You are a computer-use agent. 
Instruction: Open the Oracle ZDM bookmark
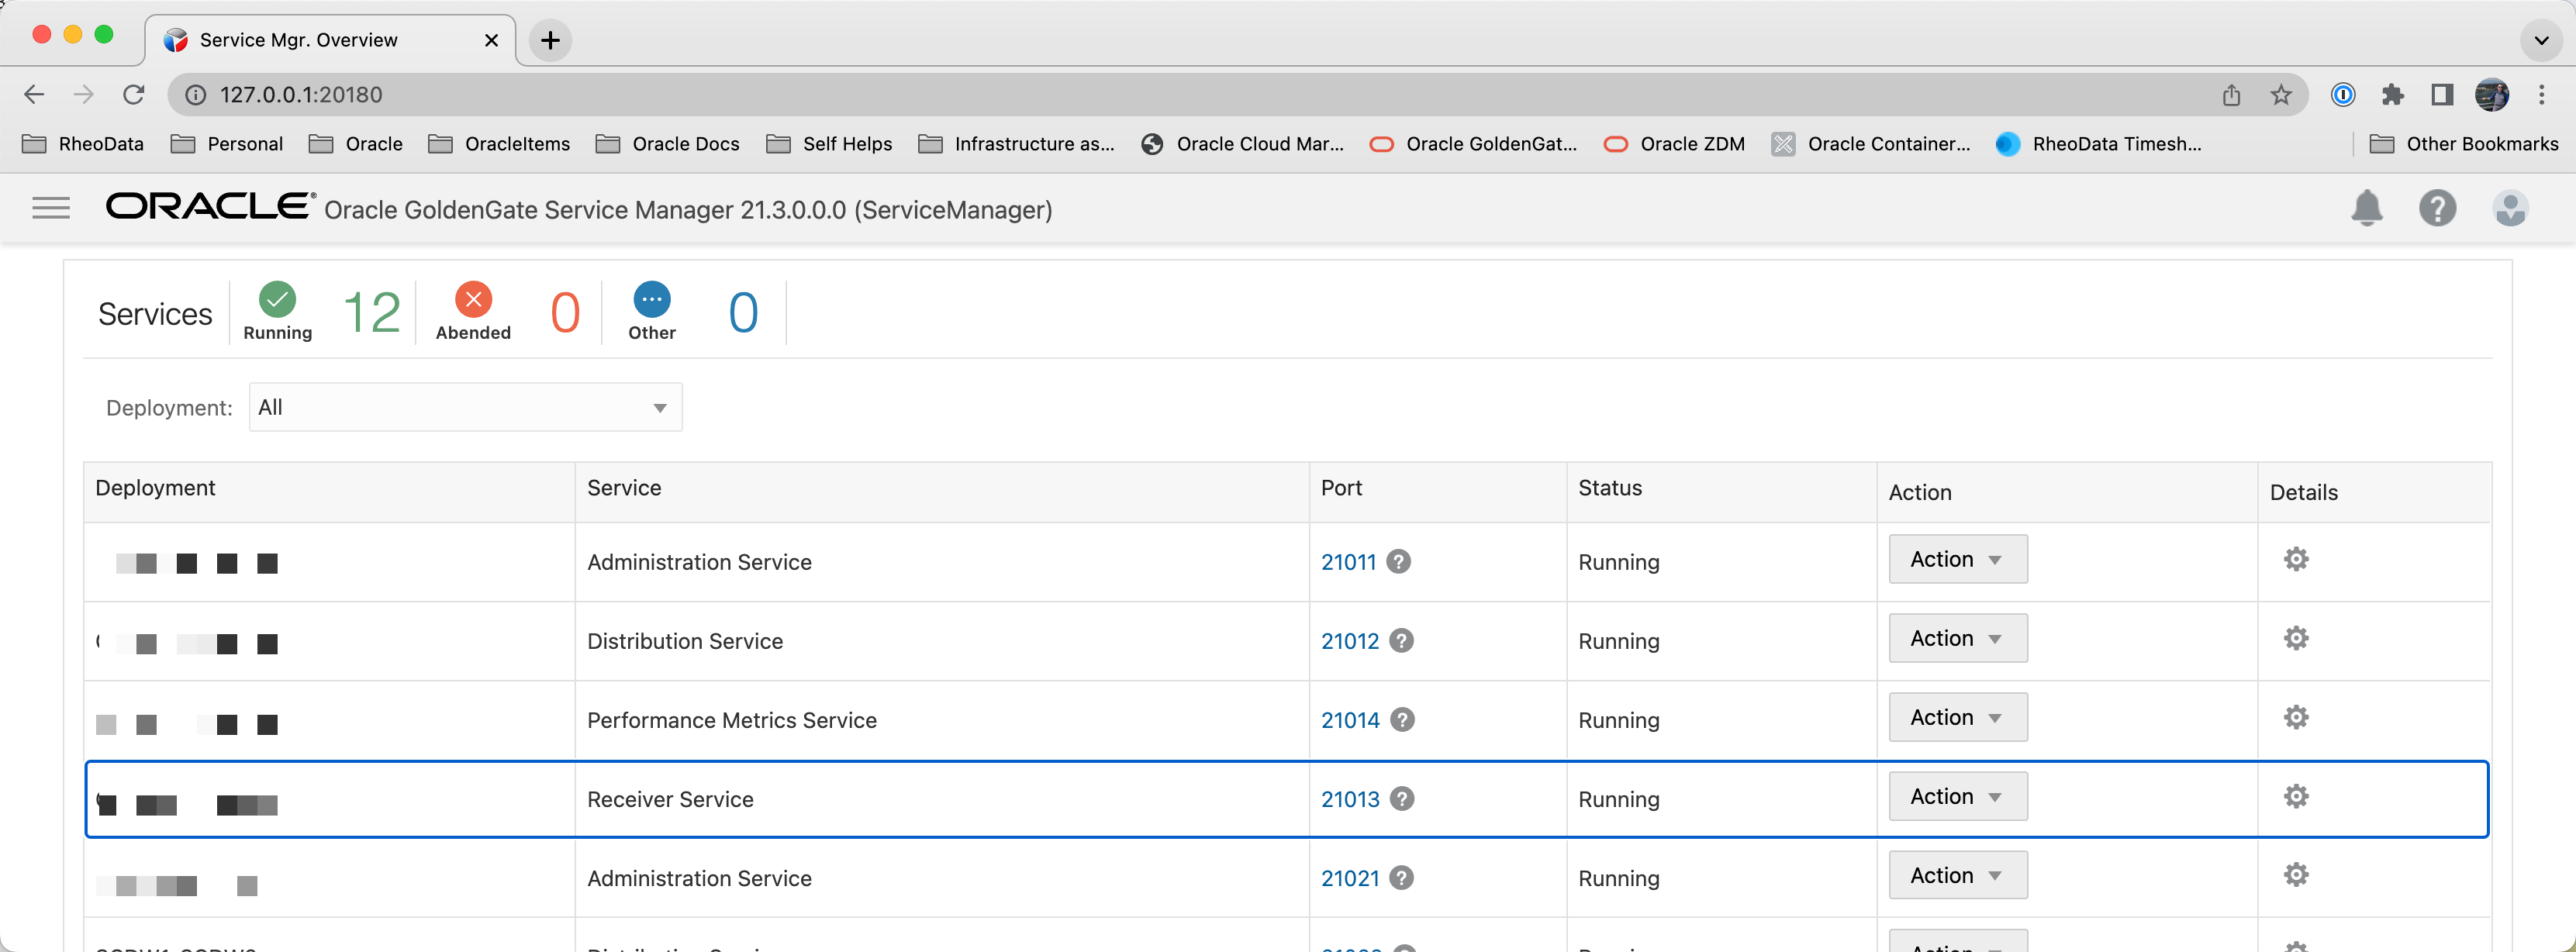(x=1674, y=144)
